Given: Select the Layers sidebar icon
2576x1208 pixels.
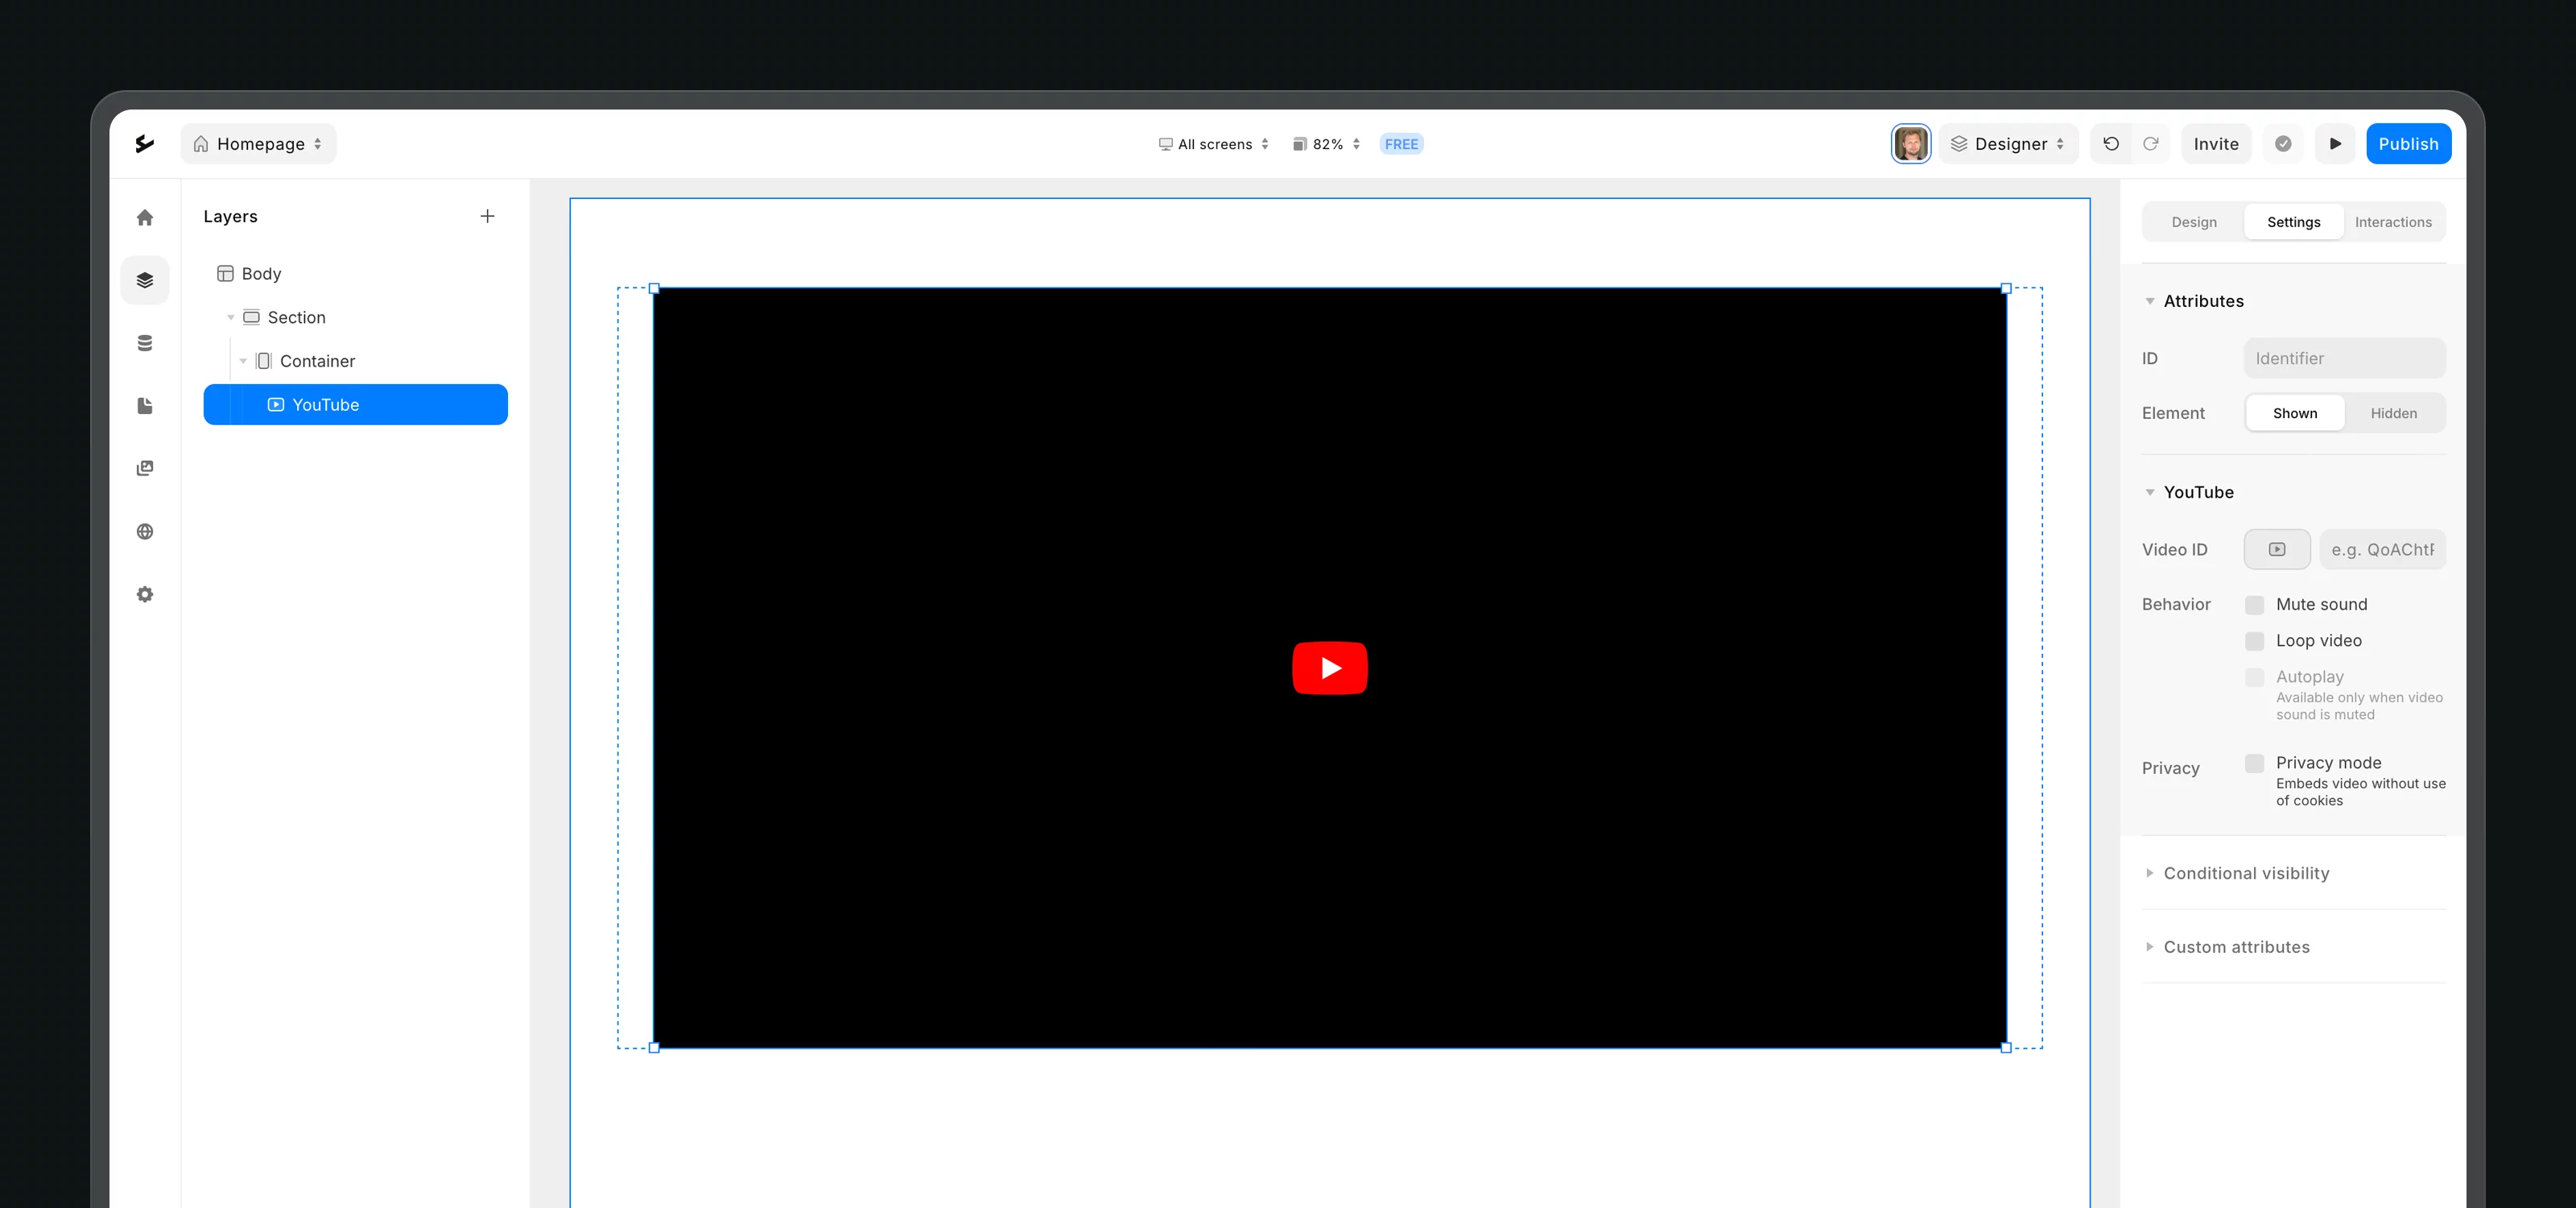Looking at the screenshot, I should (145, 280).
